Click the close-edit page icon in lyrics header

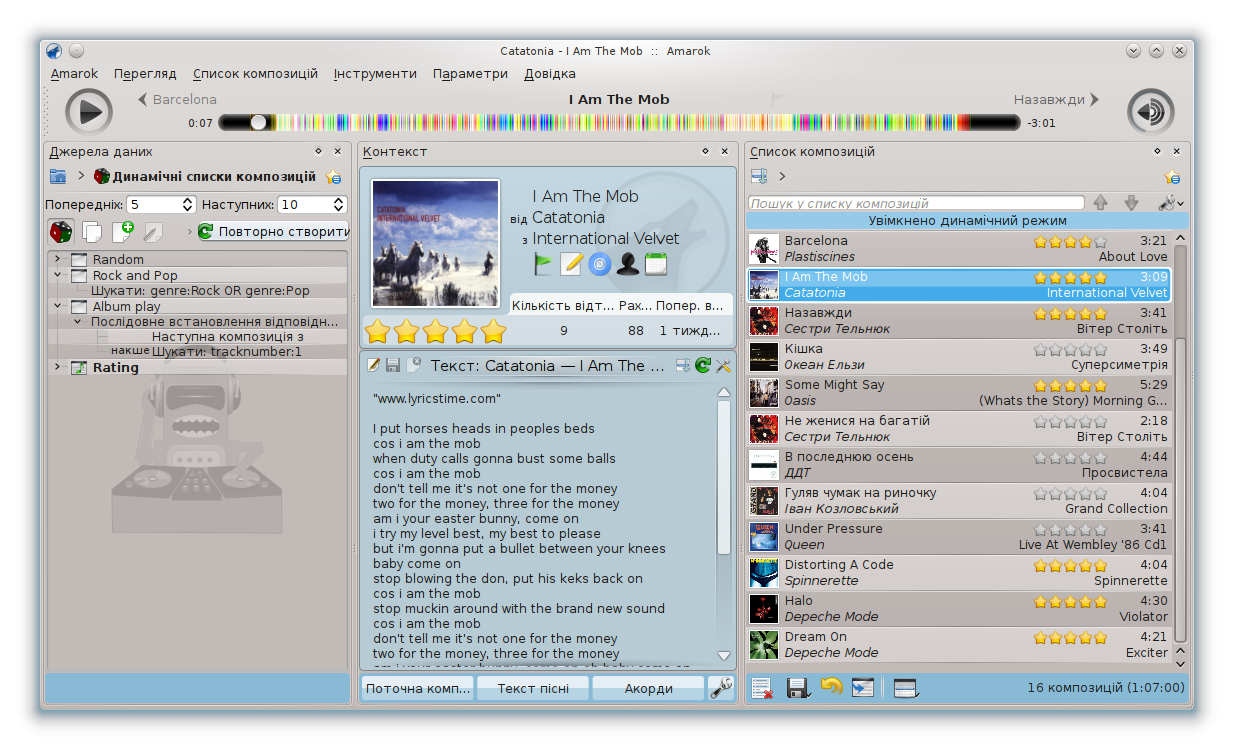[413, 365]
